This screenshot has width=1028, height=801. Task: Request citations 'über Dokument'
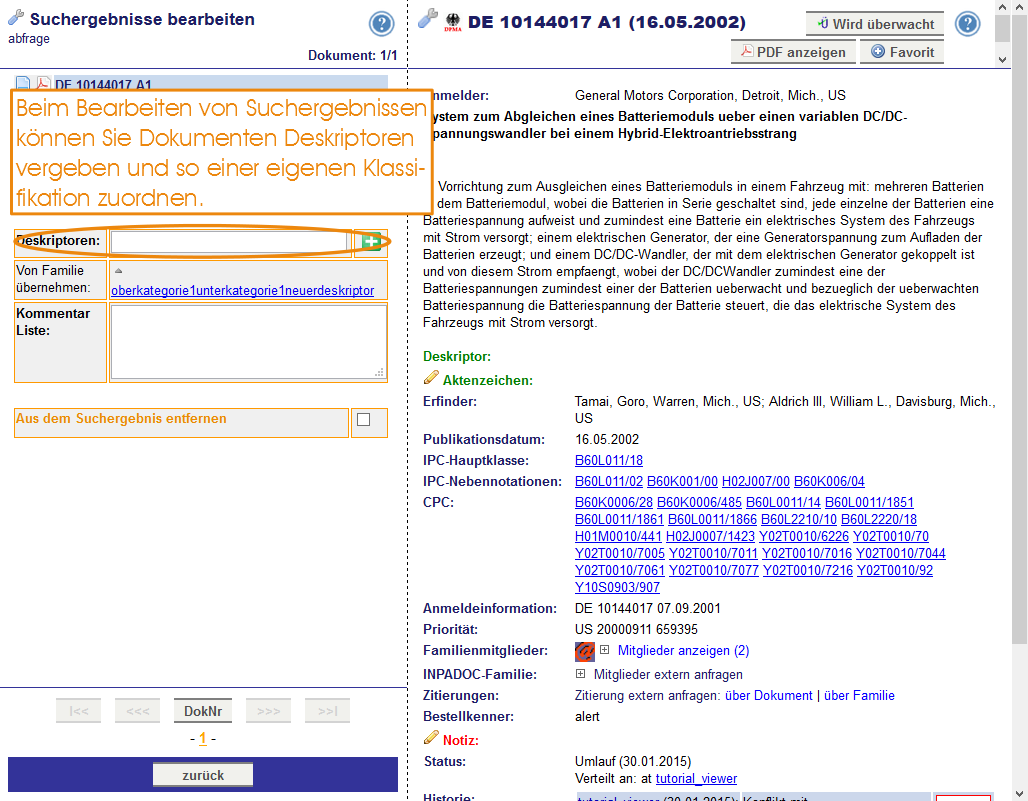[768, 695]
